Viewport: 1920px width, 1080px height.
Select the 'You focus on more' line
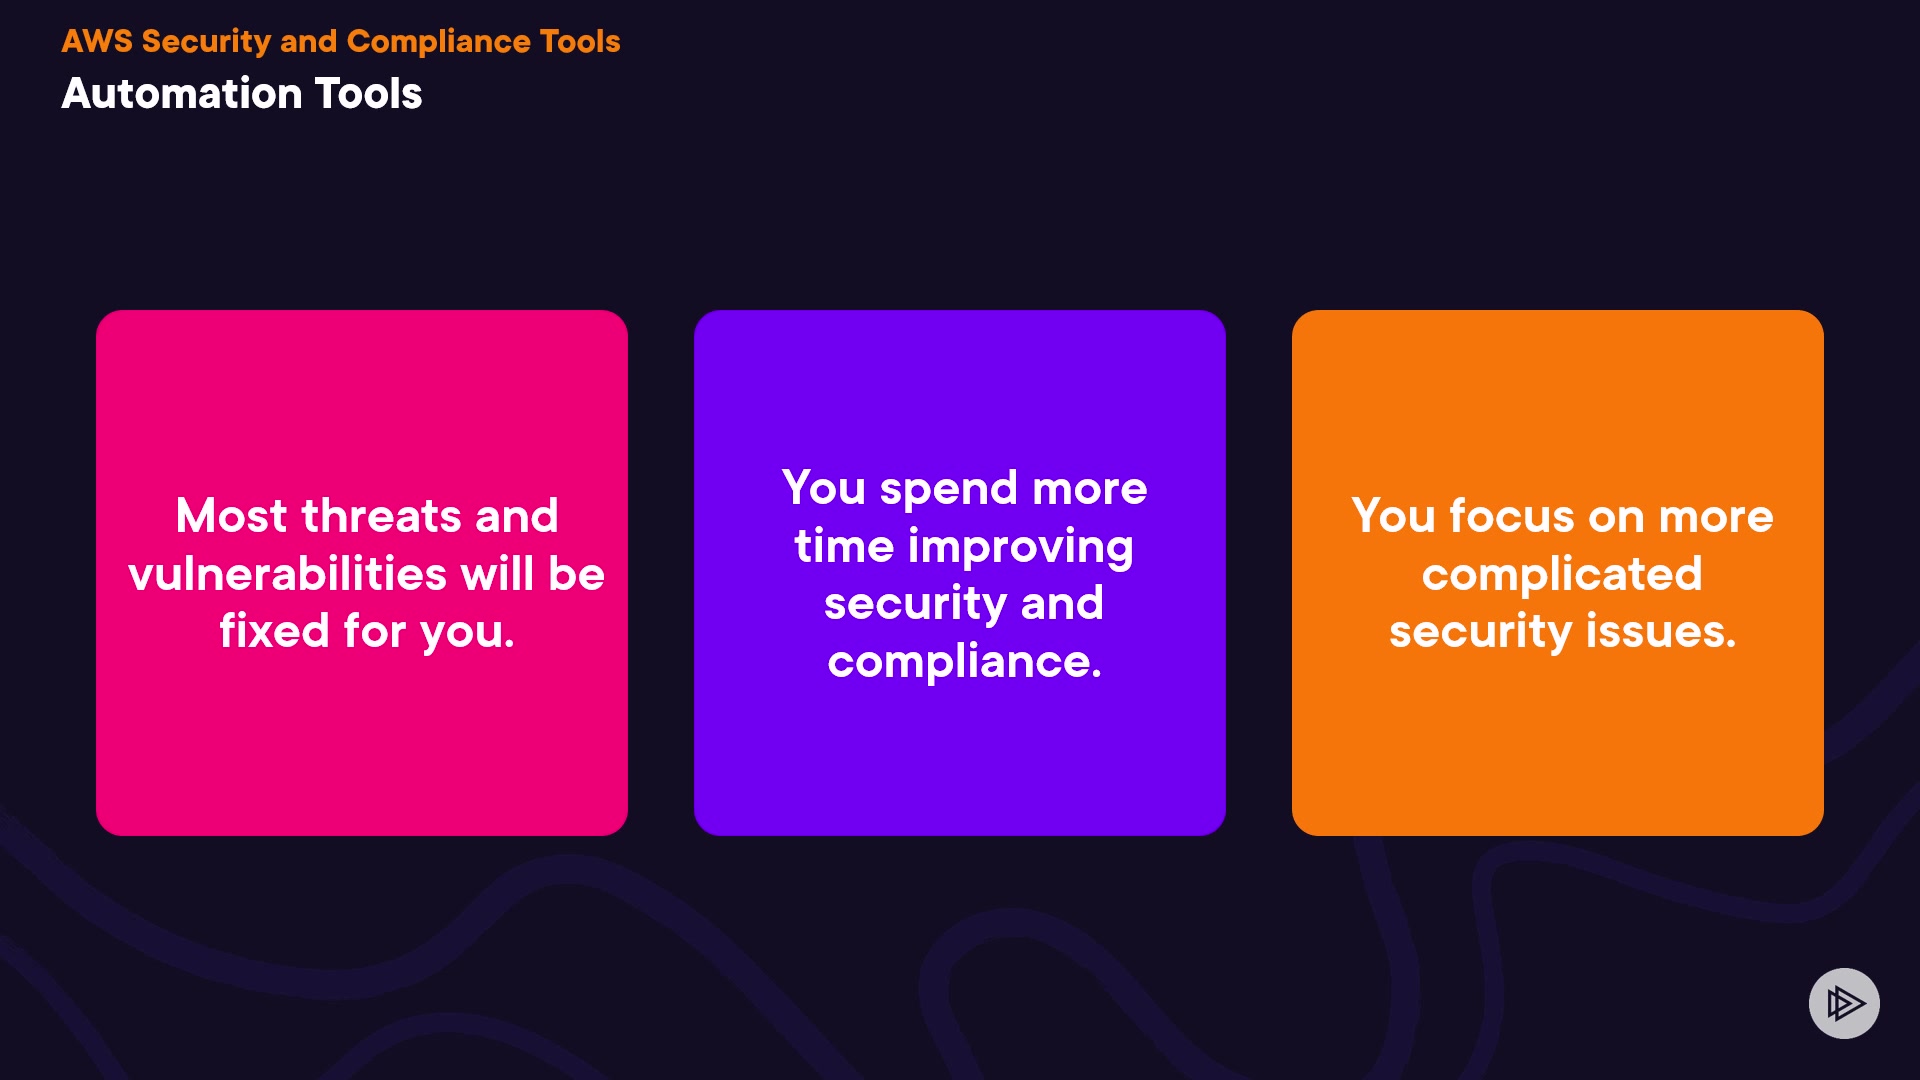pyautogui.click(x=1562, y=516)
